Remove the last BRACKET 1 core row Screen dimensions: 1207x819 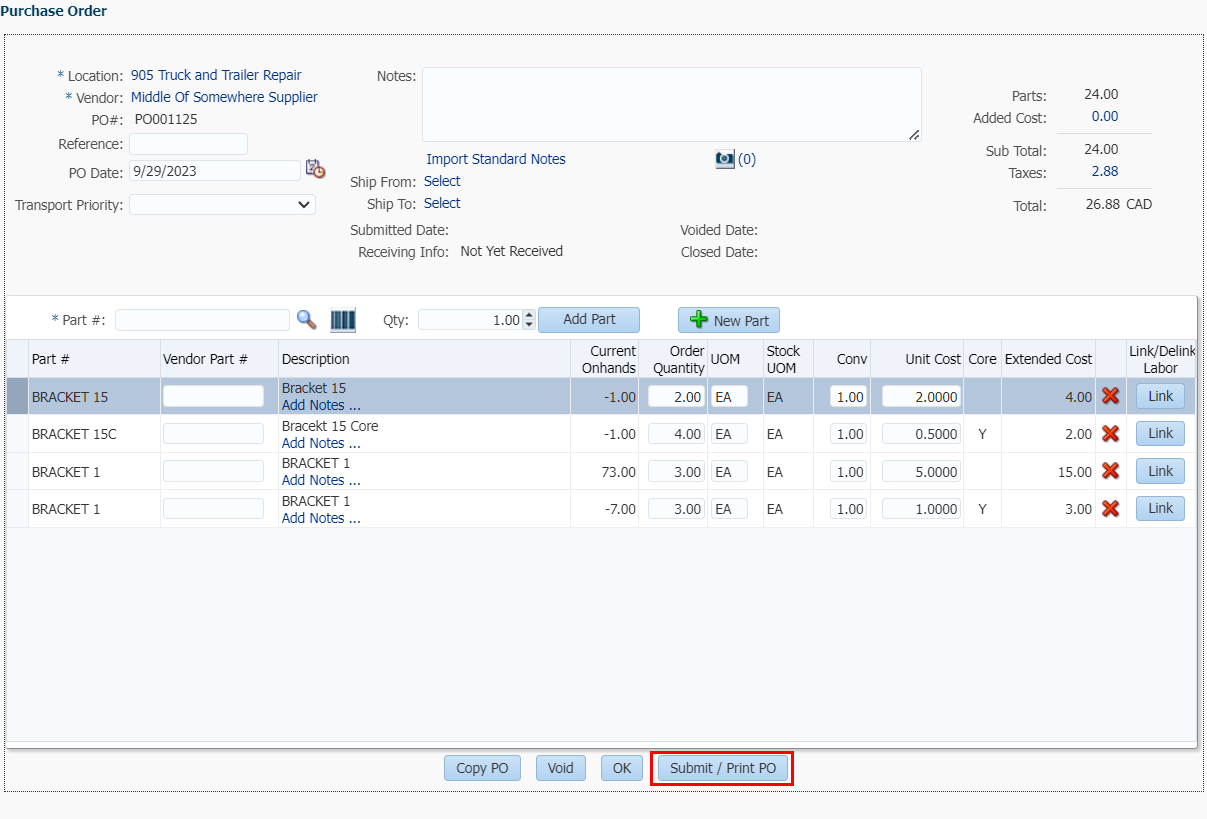[x=1110, y=509]
